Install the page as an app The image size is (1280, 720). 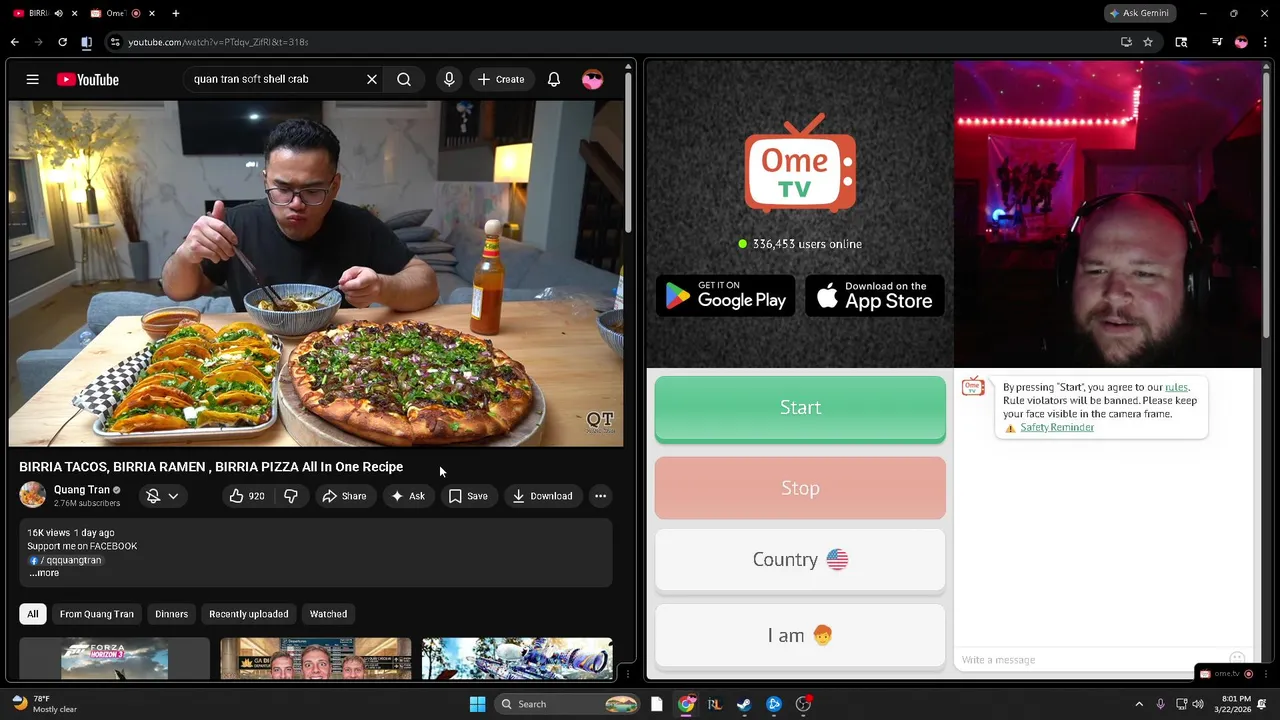pos(1126,42)
